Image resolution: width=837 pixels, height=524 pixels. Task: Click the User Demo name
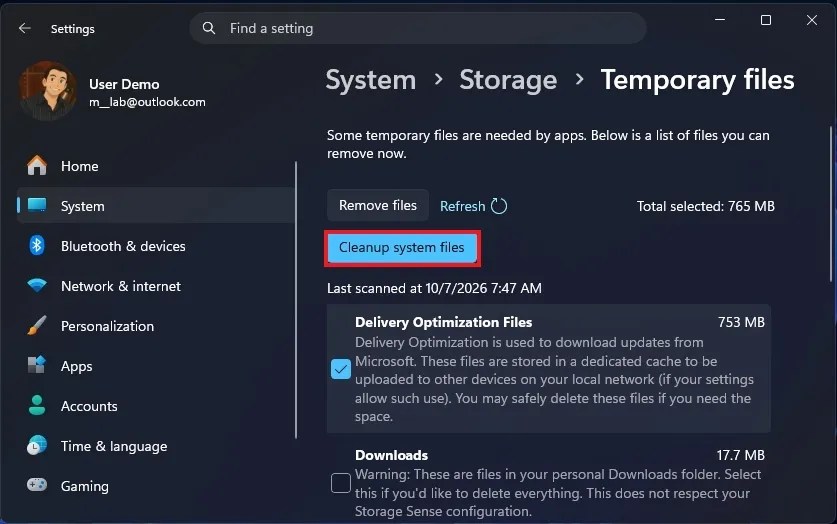pos(124,84)
